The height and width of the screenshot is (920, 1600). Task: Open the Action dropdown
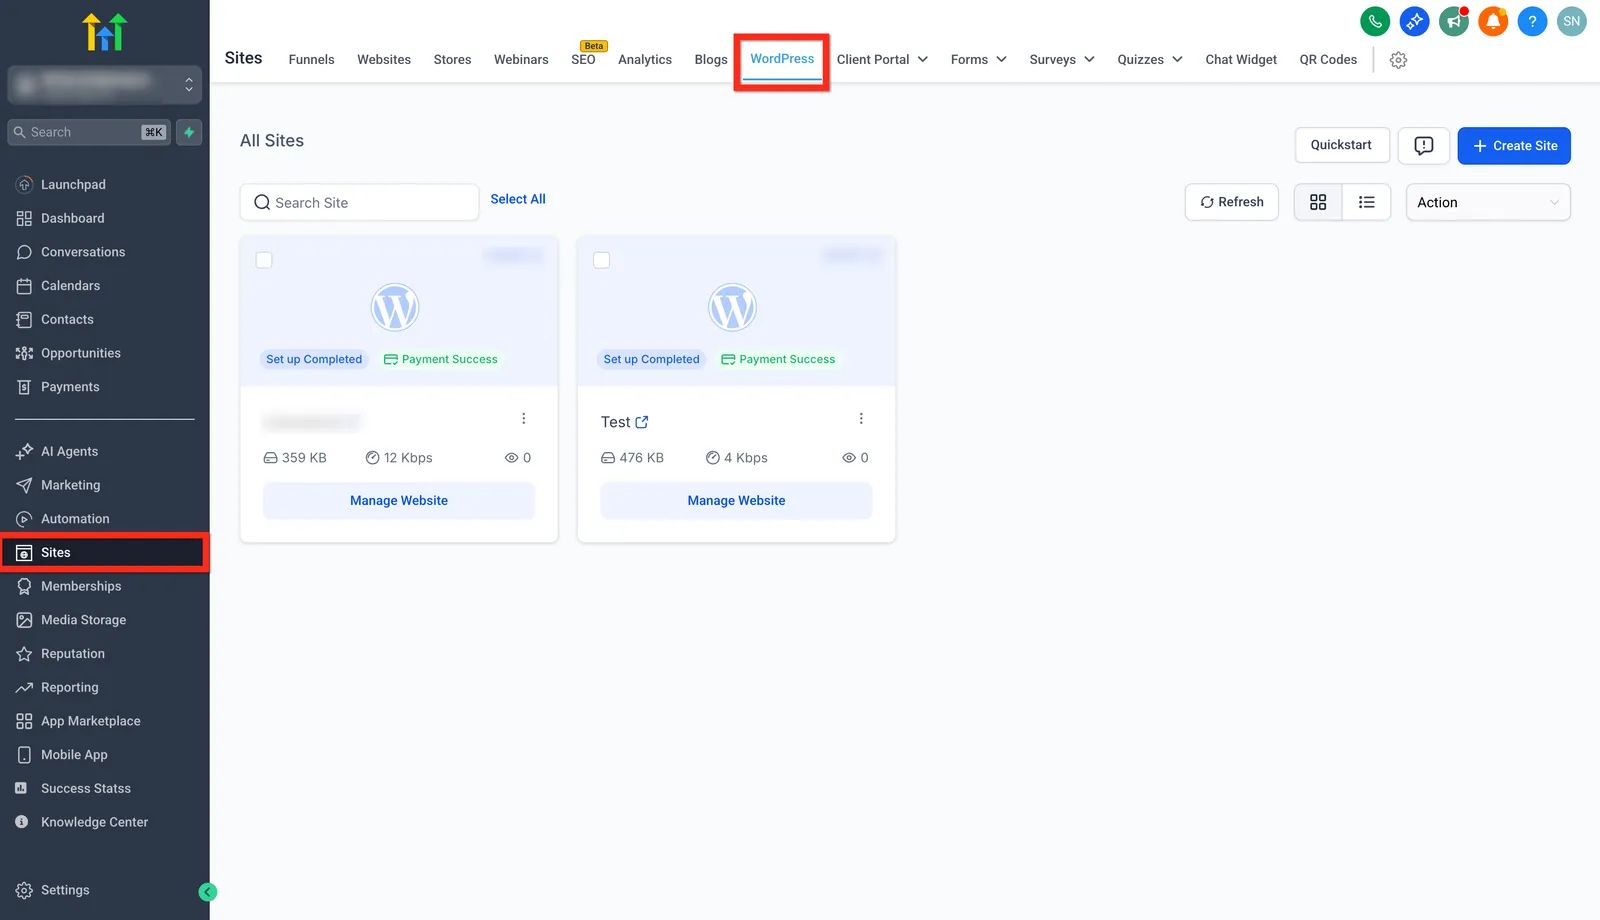1488,202
